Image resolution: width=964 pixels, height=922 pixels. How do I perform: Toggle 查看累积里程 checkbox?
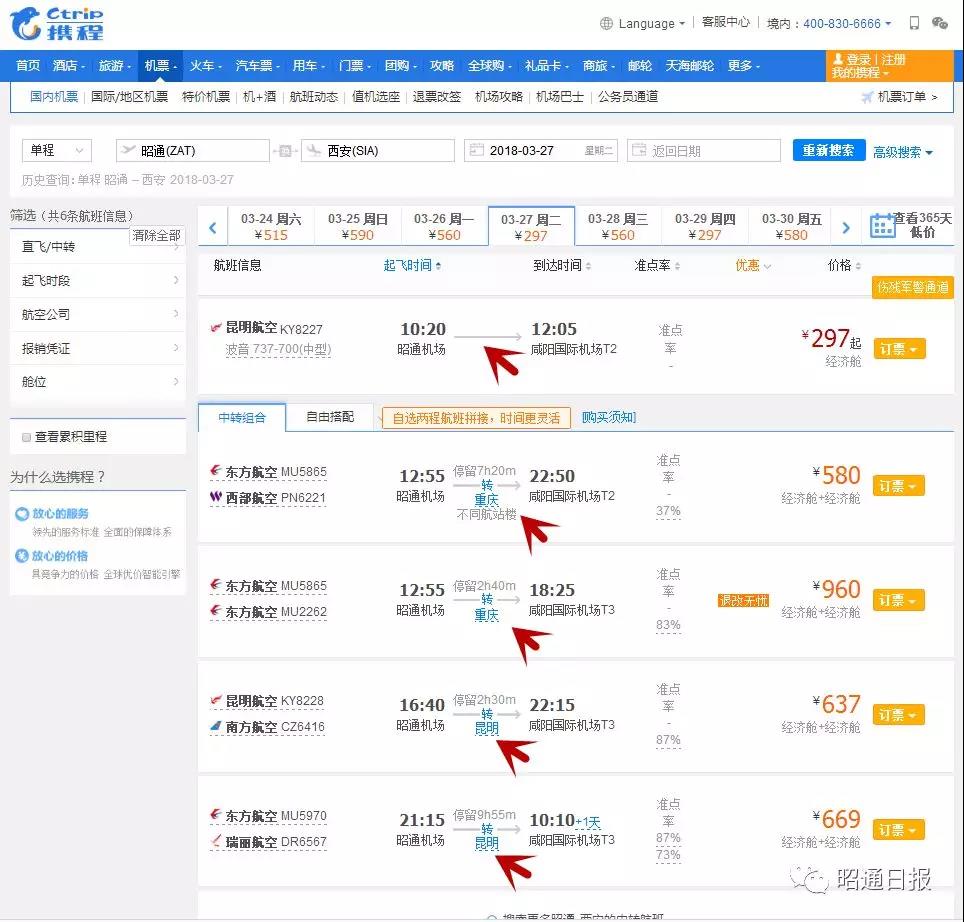(x=26, y=437)
